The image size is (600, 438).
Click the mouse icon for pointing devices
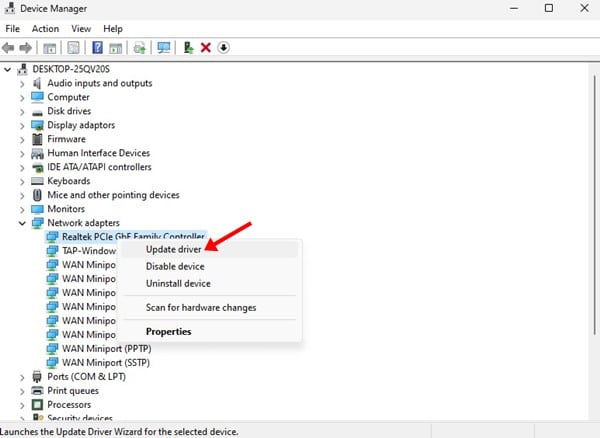pos(37,195)
